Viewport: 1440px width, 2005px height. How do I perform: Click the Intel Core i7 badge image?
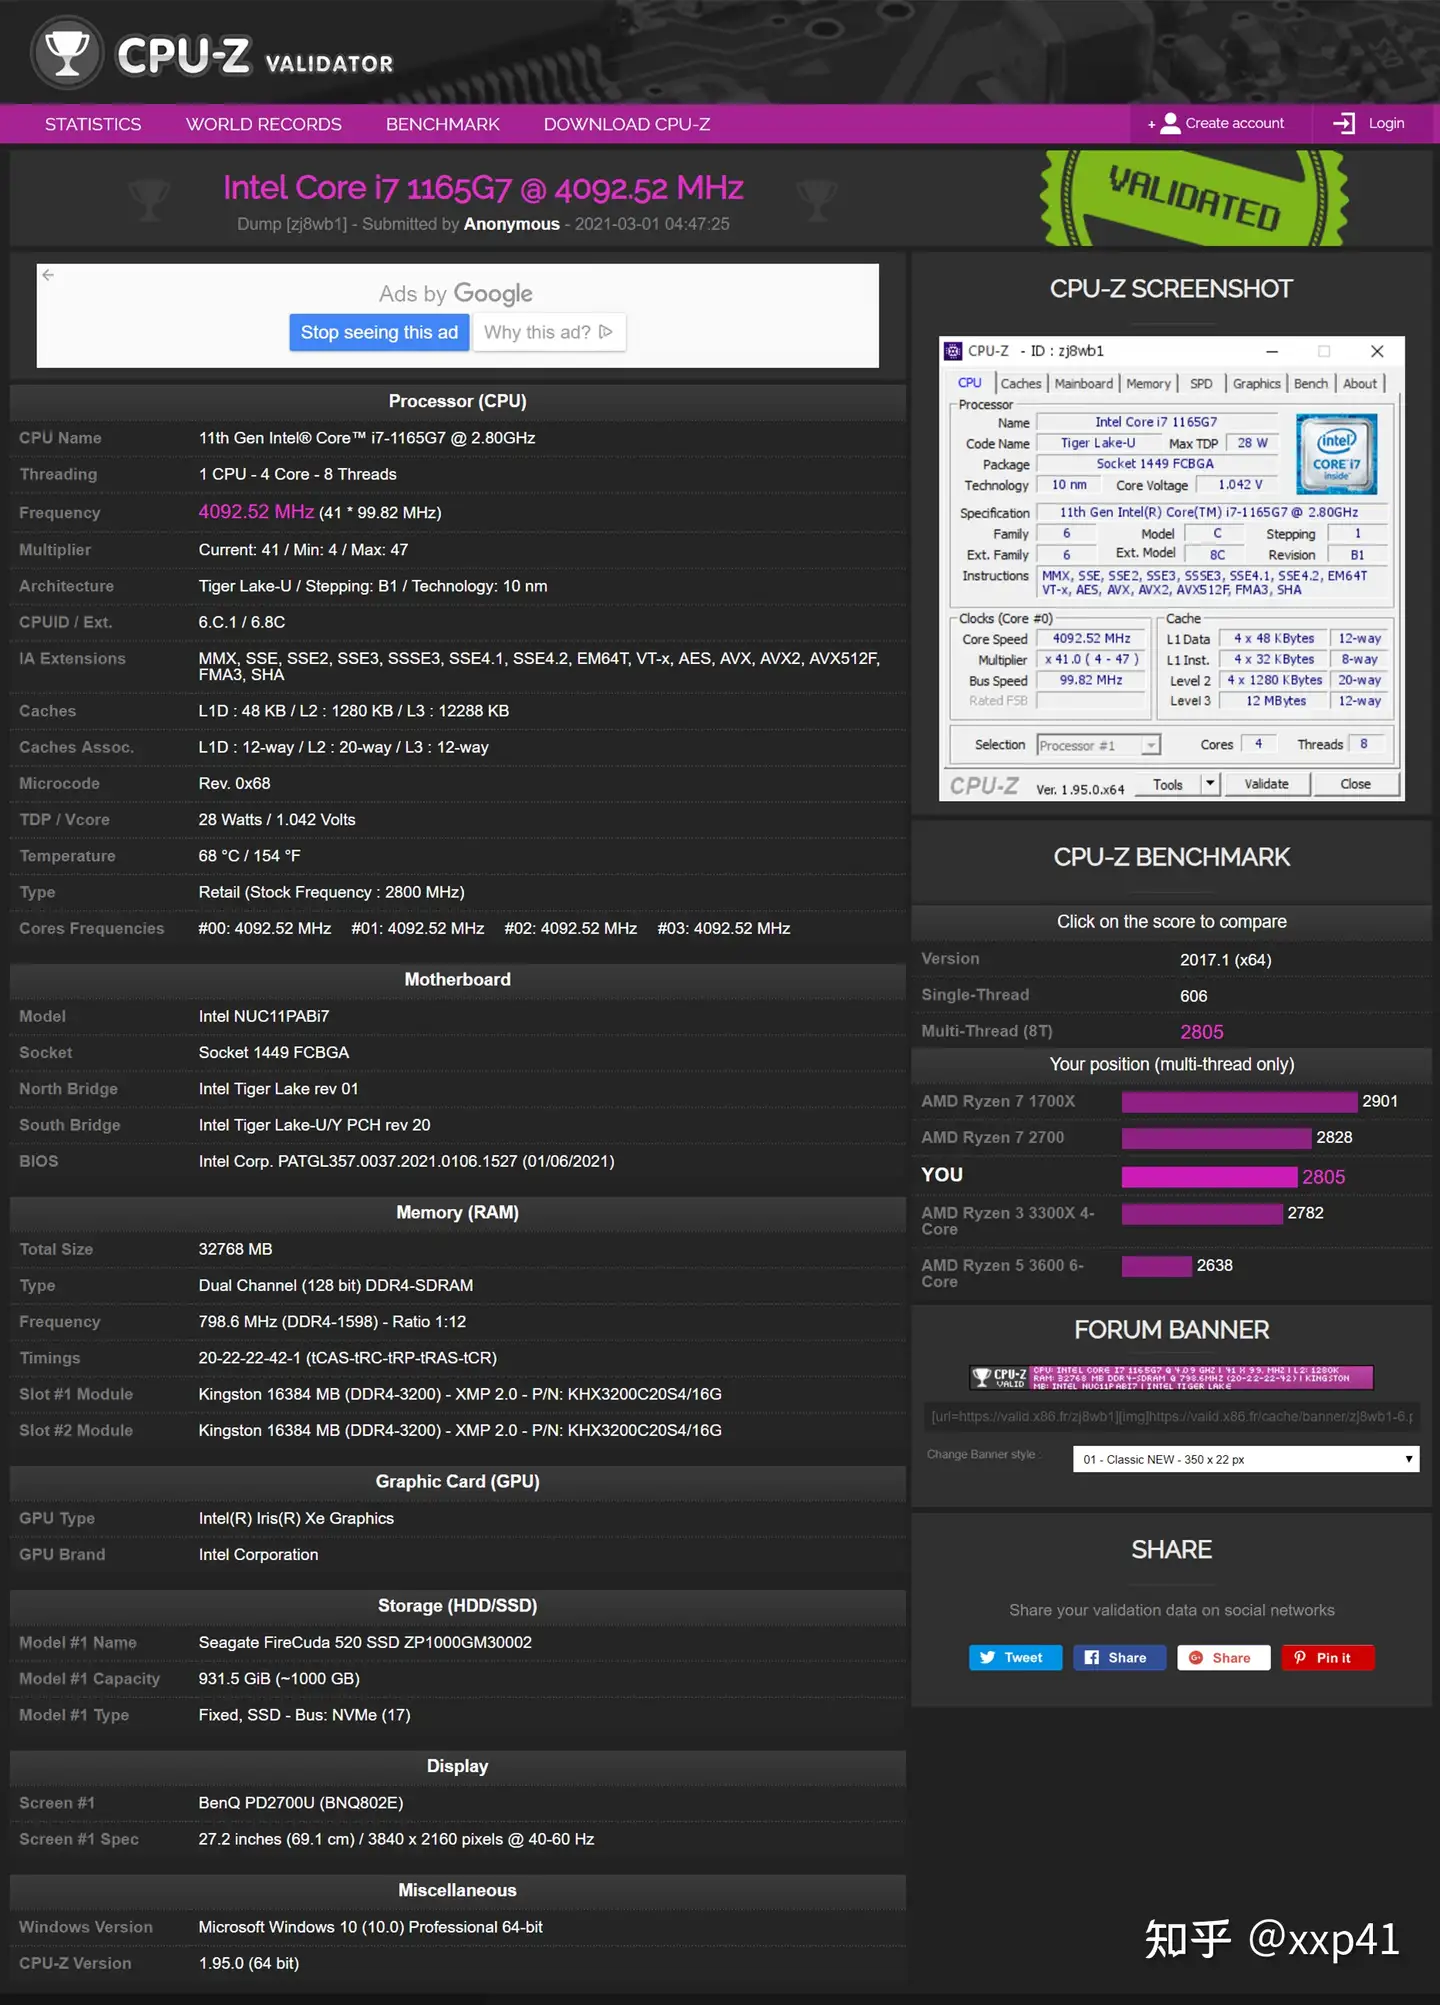pyautogui.click(x=1337, y=454)
